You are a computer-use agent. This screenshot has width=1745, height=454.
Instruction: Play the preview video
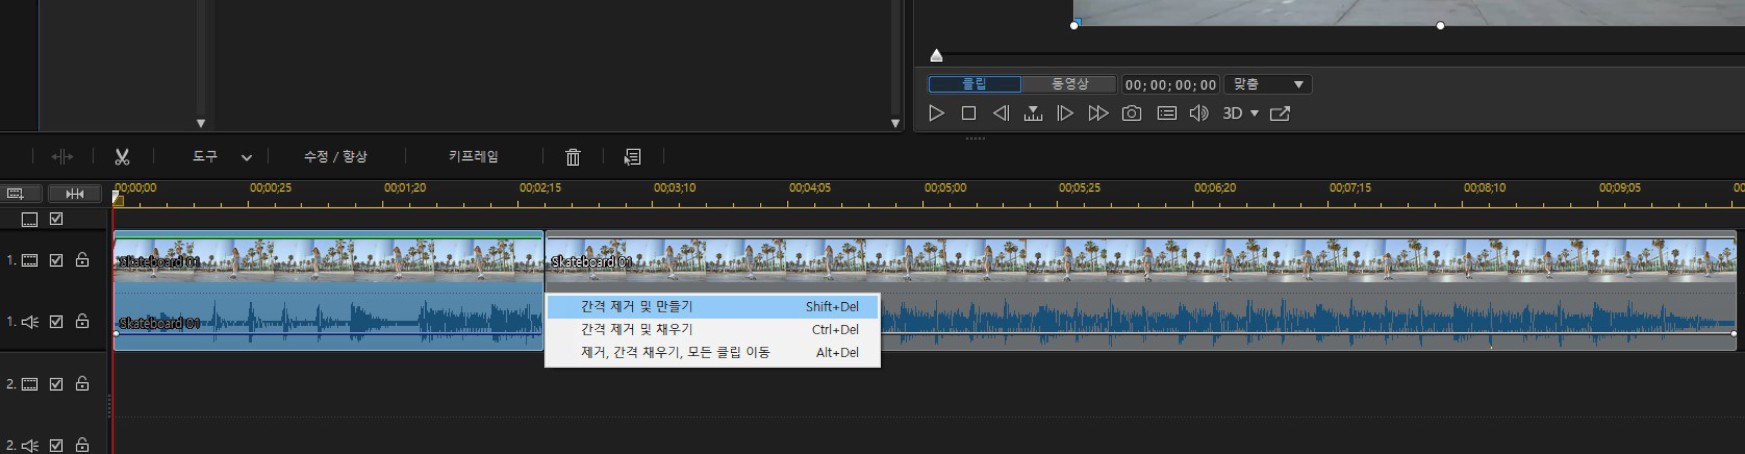point(936,114)
